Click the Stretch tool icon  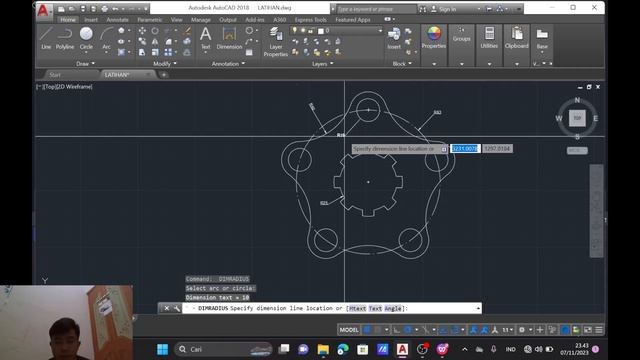click(142, 52)
